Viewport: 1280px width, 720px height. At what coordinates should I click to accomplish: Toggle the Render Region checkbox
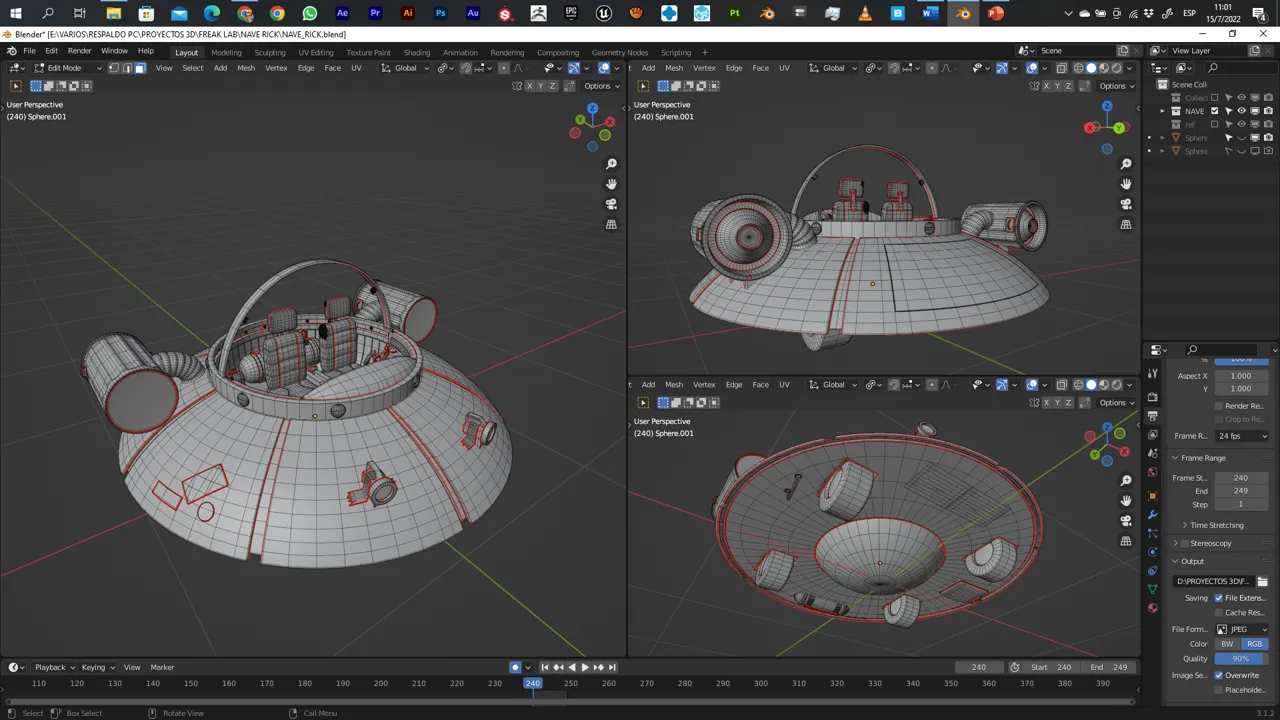(x=1218, y=406)
